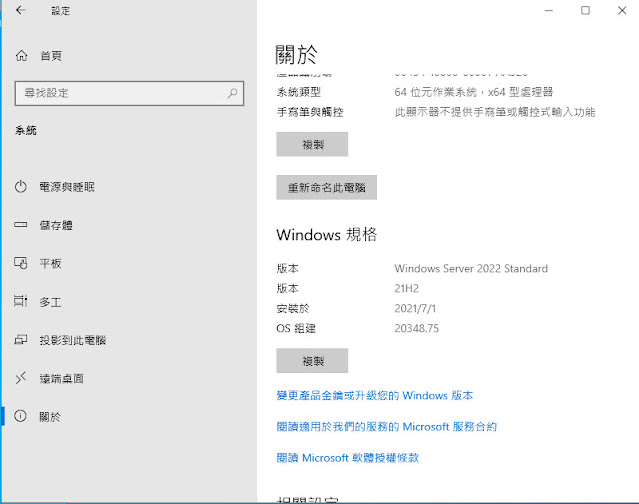Close the 設定 window
Image resolution: width=639 pixels, height=504 pixels.
point(622,11)
